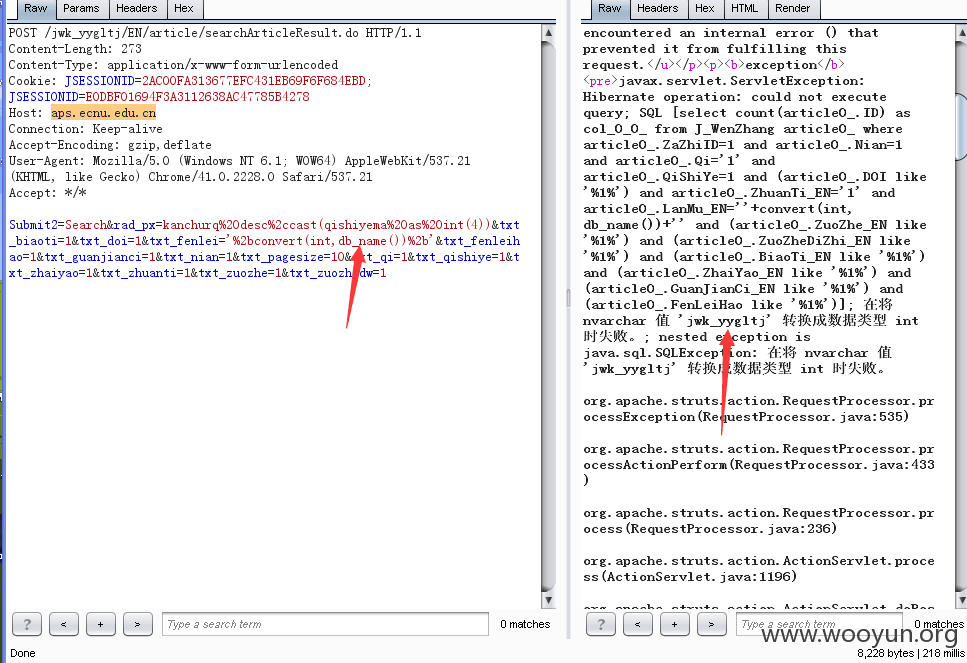Click next match (>) button in request pane

138,624
